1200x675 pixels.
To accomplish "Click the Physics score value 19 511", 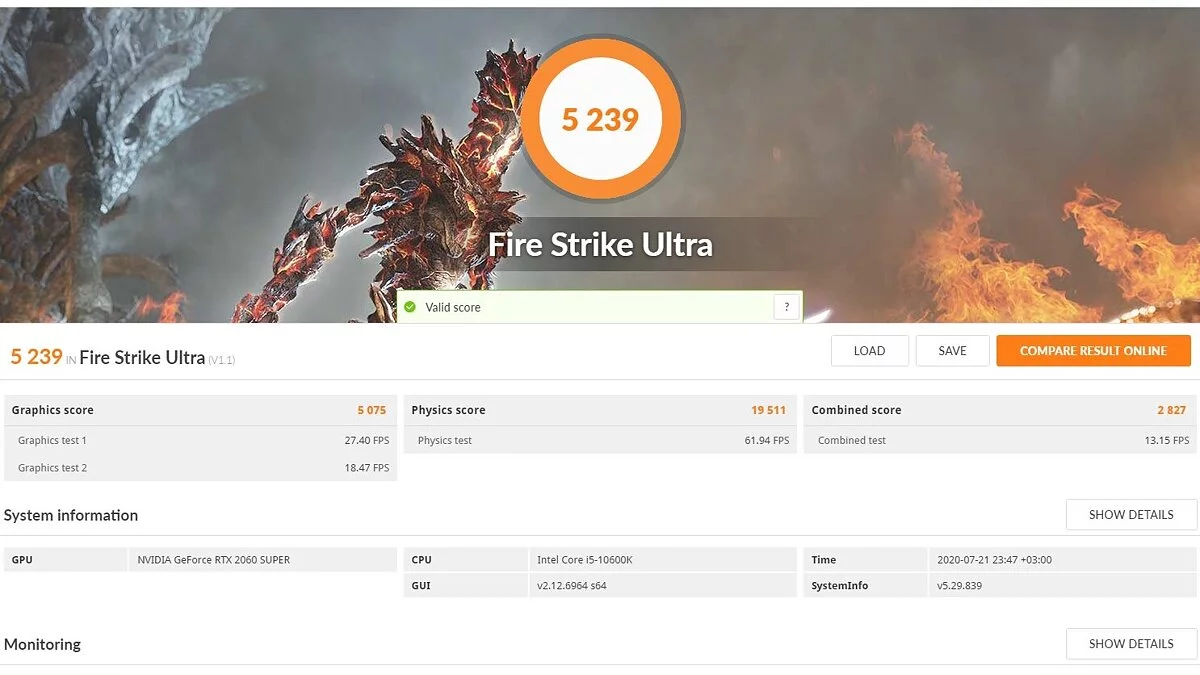I will [768, 410].
